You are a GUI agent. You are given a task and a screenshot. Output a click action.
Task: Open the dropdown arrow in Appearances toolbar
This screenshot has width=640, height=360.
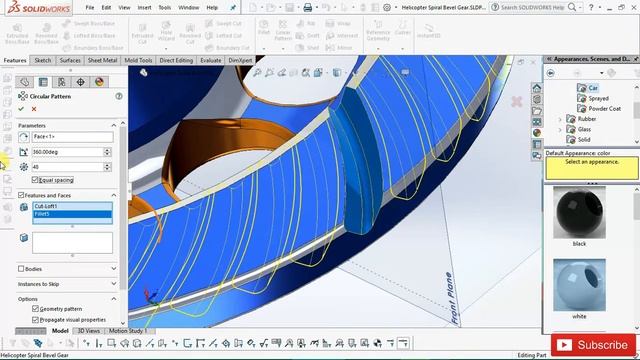pos(602,73)
